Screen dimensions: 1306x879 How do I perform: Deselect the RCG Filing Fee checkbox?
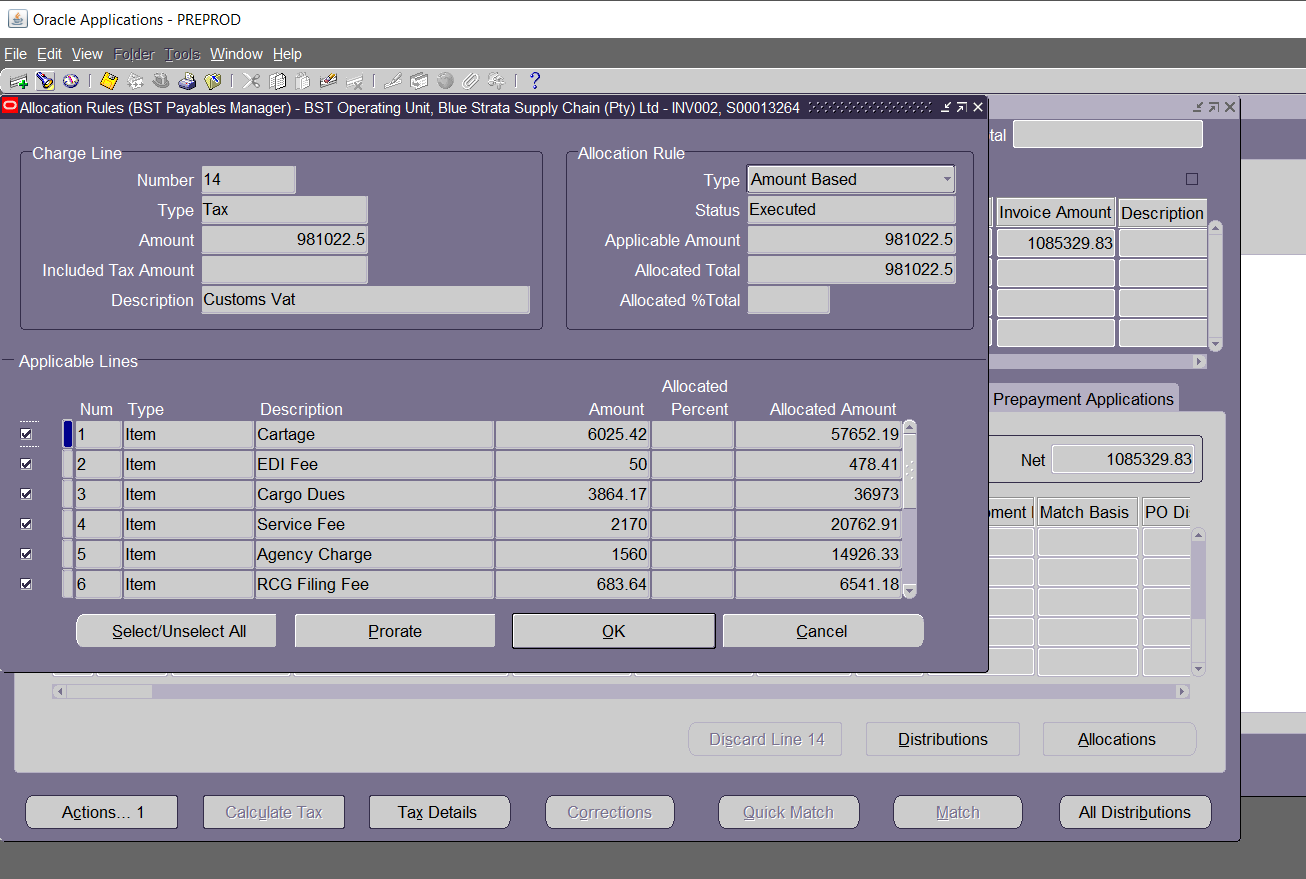tap(26, 584)
